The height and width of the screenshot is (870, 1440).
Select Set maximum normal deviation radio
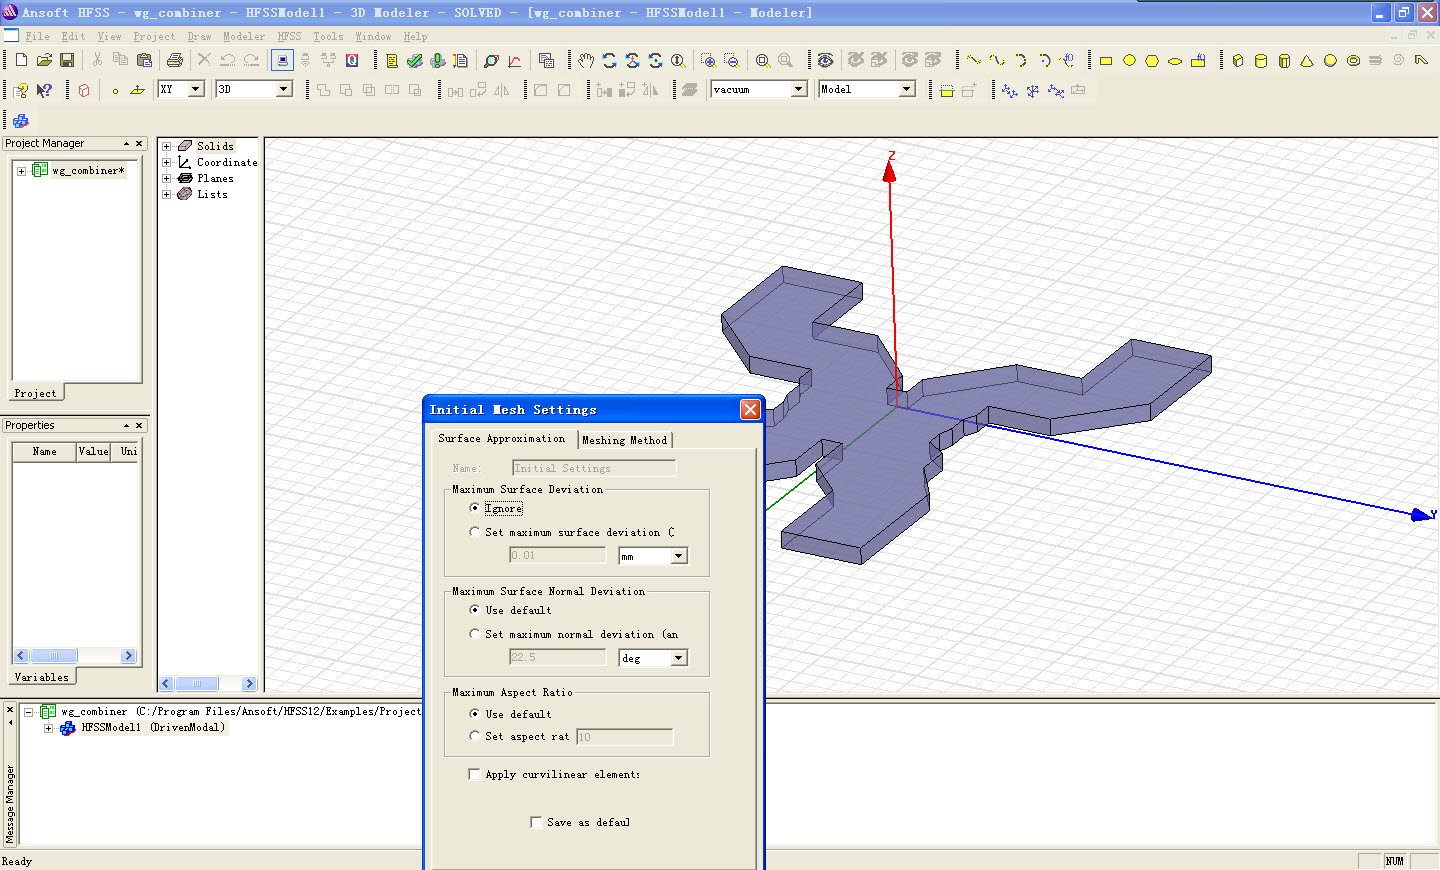[475, 634]
